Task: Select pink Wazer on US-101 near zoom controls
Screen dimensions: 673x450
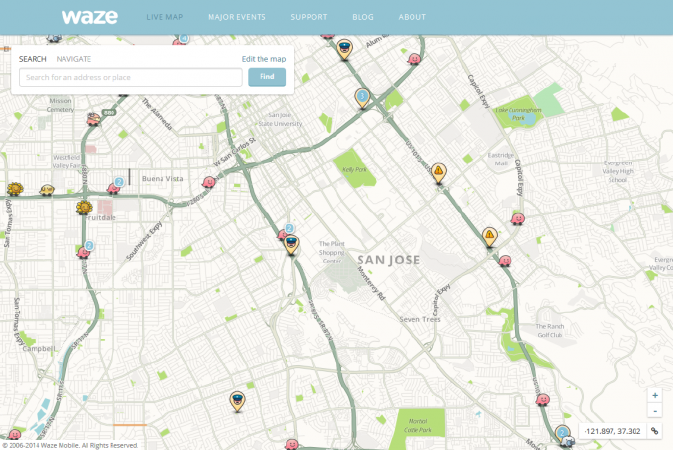Action: pos(543,400)
